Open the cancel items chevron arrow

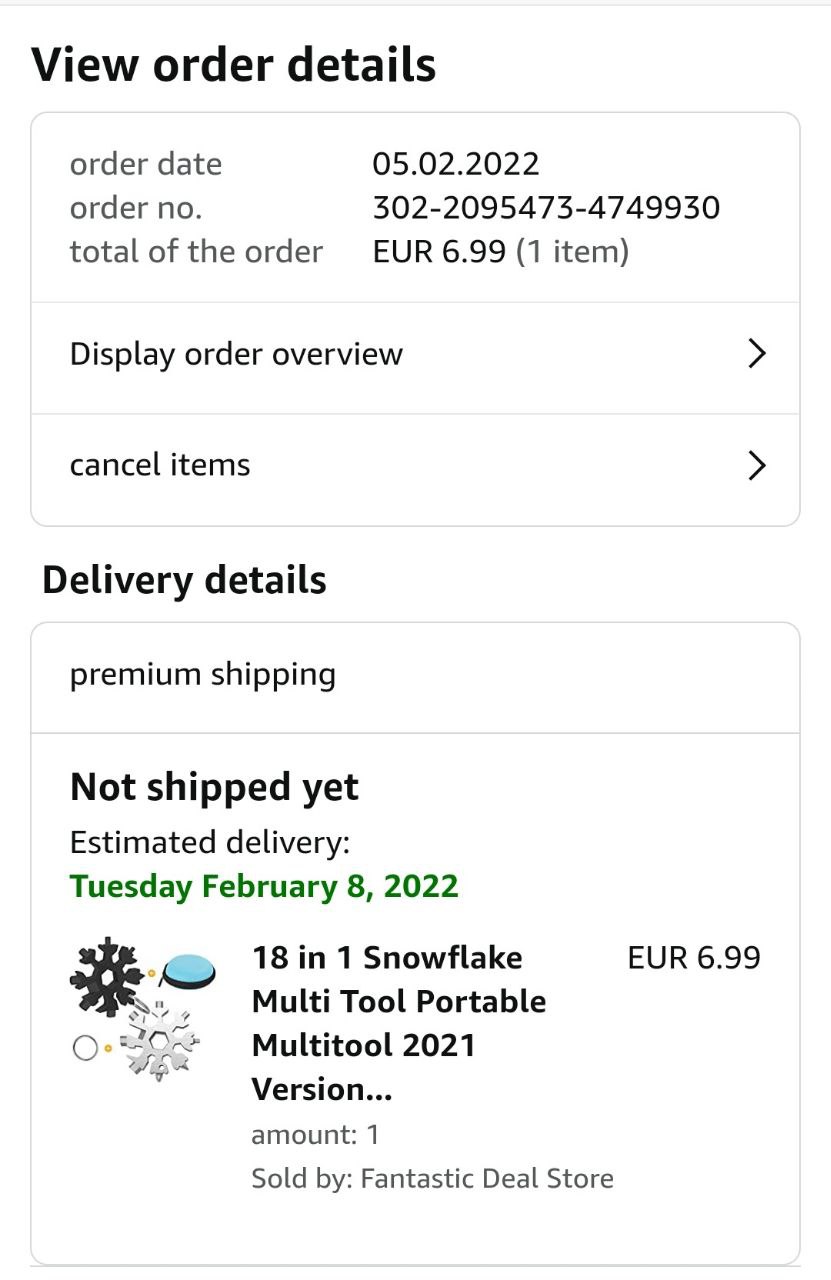point(757,465)
